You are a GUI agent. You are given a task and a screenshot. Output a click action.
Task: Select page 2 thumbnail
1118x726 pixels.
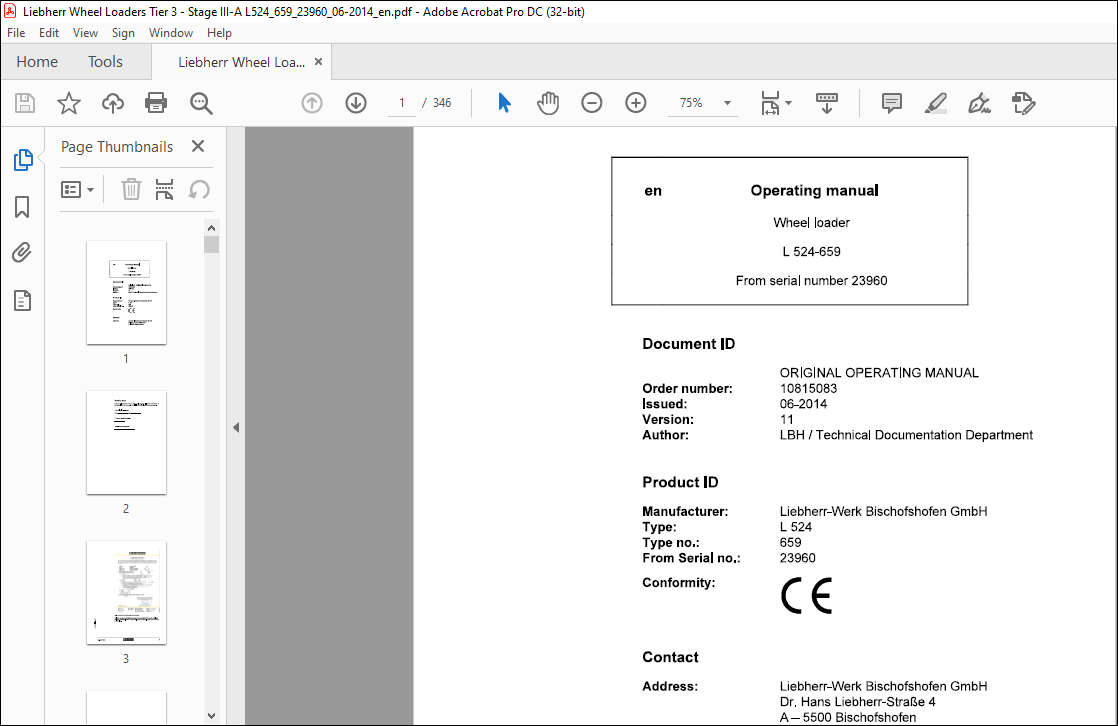[x=126, y=442]
